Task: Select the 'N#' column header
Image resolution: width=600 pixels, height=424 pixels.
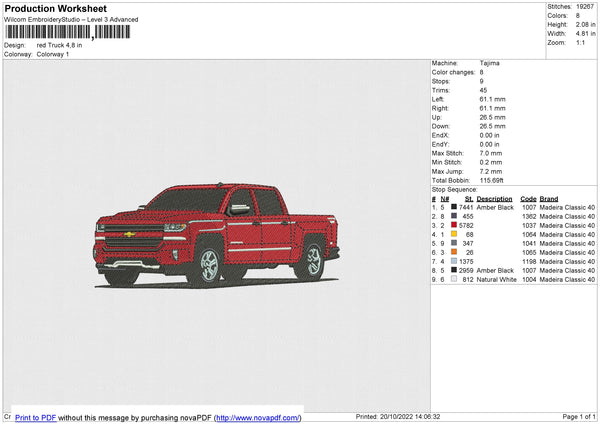Action: point(445,199)
